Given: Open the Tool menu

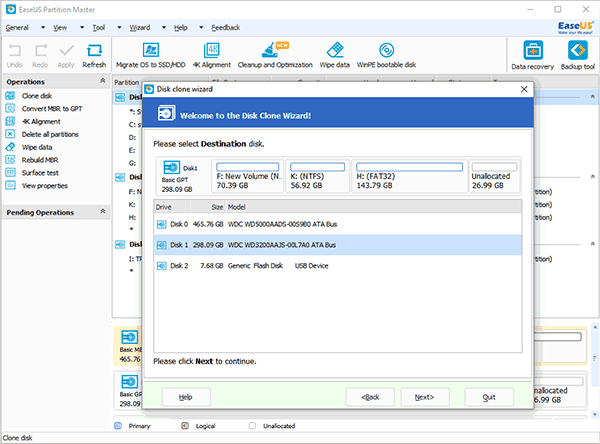Looking at the screenshot, I should pos(99,28).
